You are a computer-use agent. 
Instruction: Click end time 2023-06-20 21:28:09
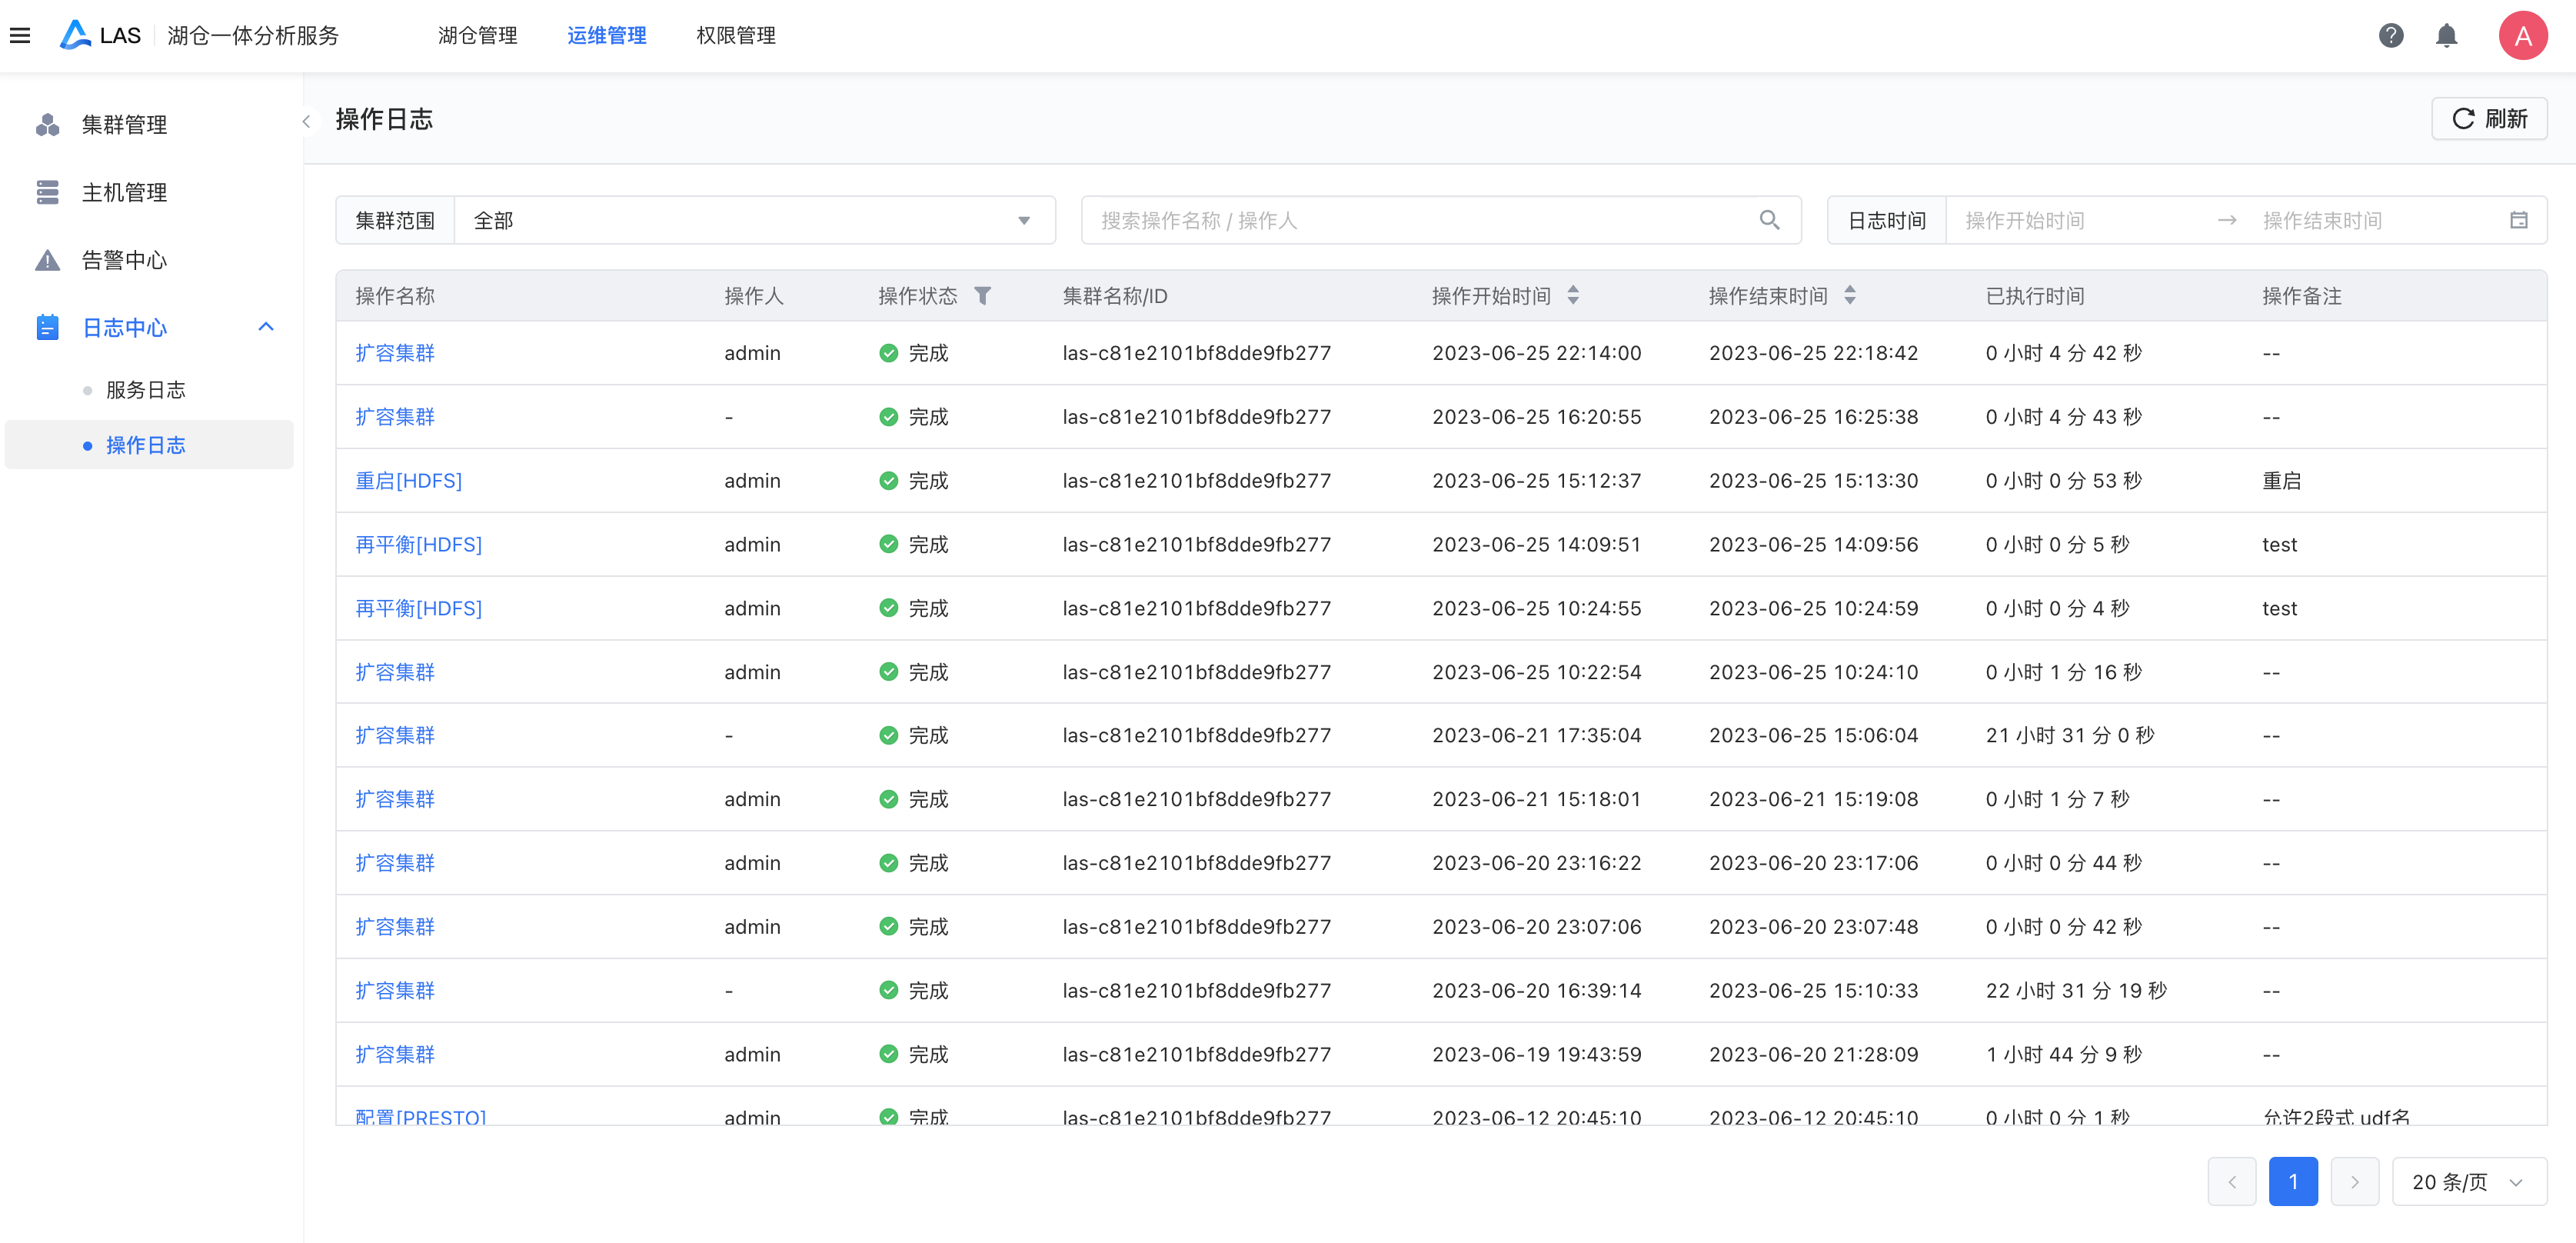[x=1813, y=1055]
